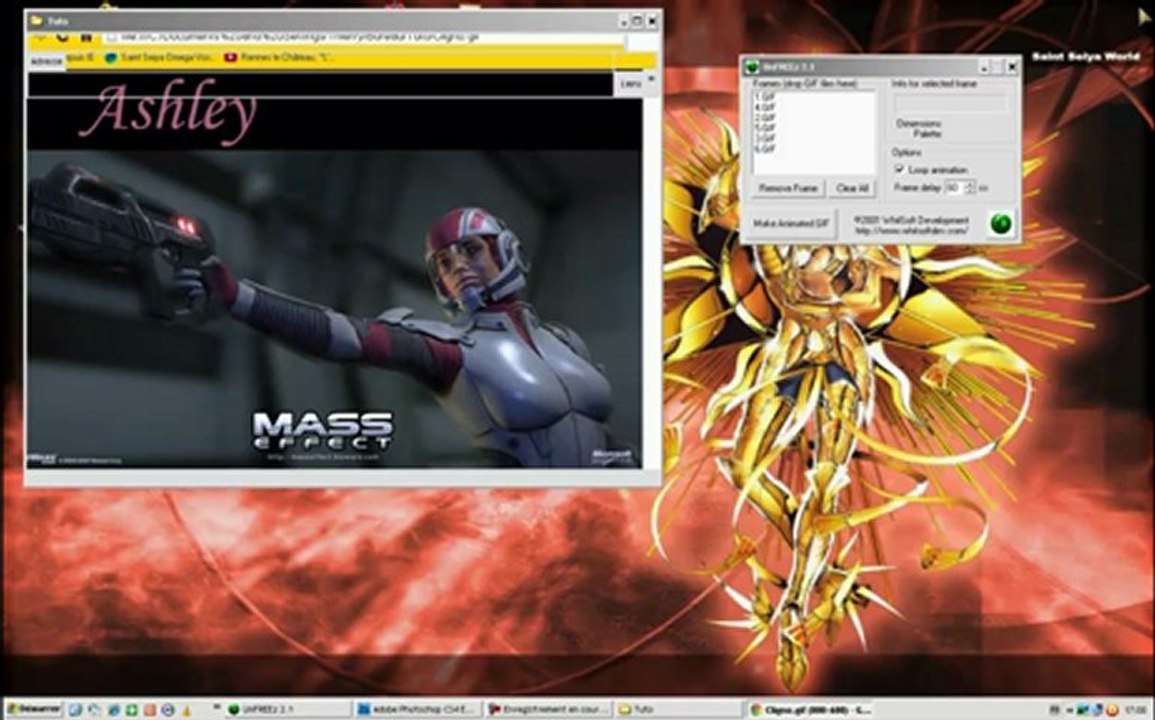Click the Frame delay input field

[x=953, y=188]
